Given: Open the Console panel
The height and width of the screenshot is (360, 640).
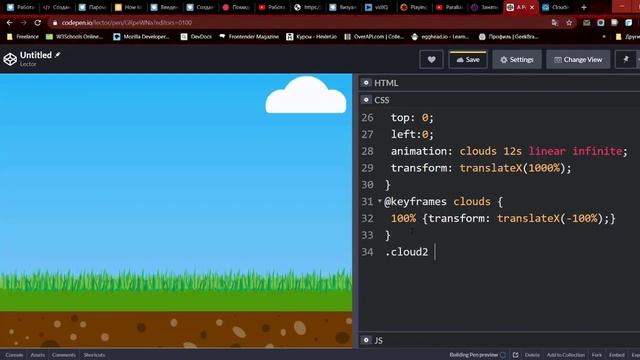Looking at the screenshot, I should tap(14, 355).
